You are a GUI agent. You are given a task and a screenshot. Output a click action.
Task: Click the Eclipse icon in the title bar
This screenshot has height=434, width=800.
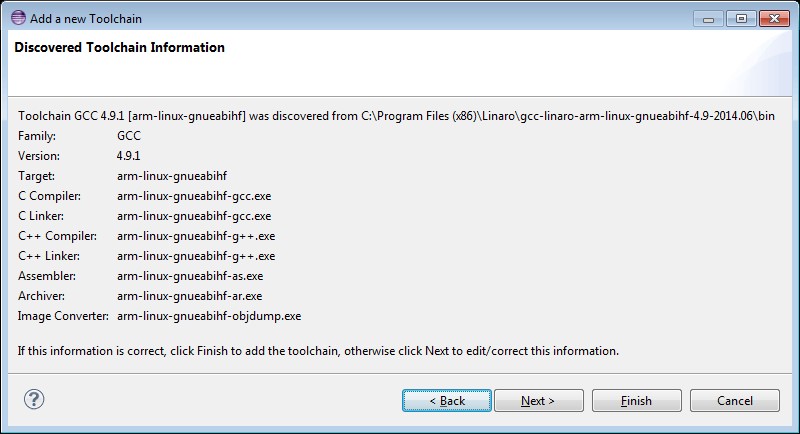(x=18, y=18)
